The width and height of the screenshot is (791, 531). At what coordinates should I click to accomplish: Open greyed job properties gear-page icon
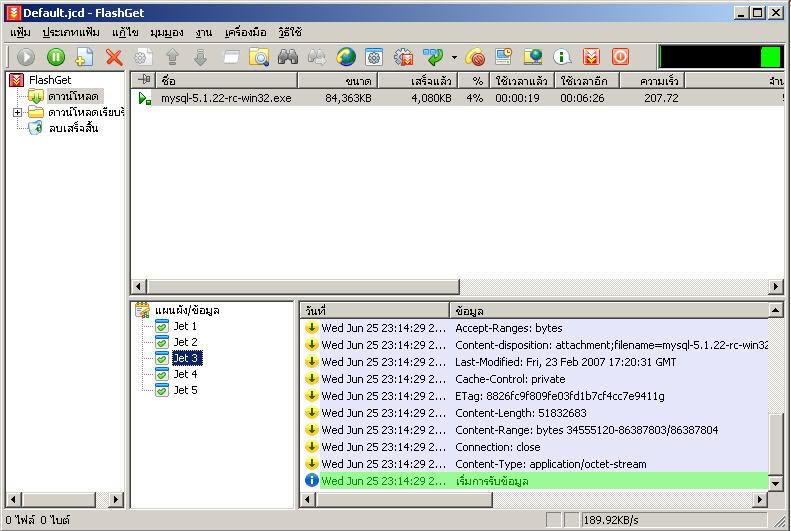pos(143,57)
